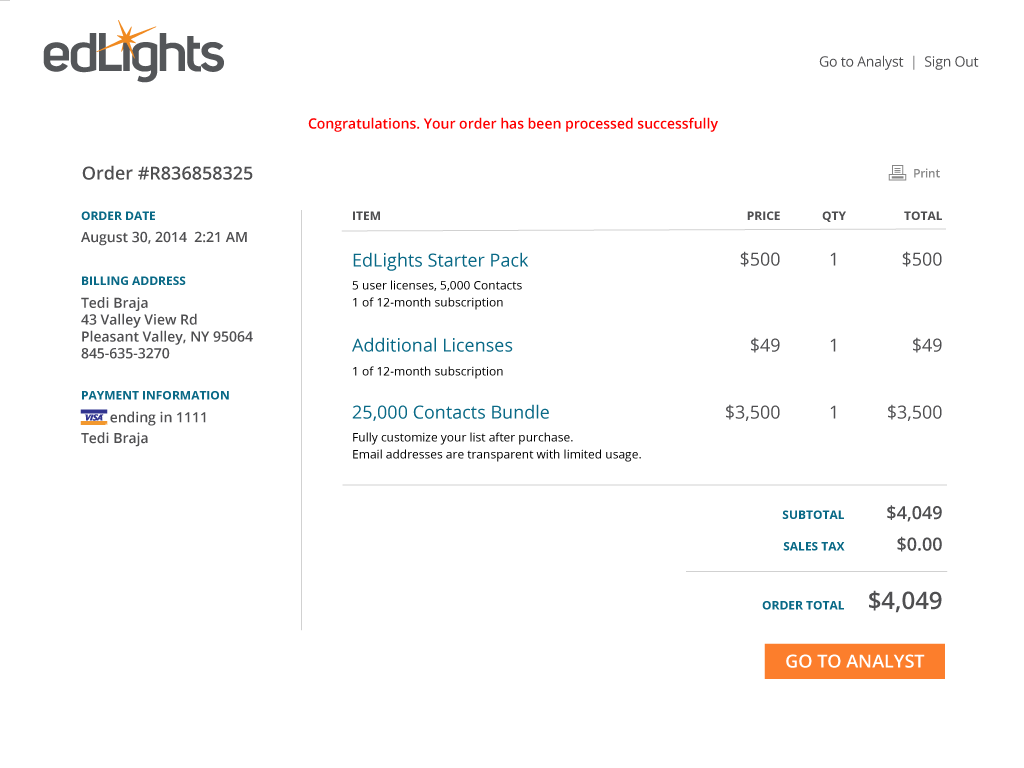Viewport: 1024px width, 768px height.
Task: Click the PAYMENT INFORMATION heading
Action: pos(155,396)
